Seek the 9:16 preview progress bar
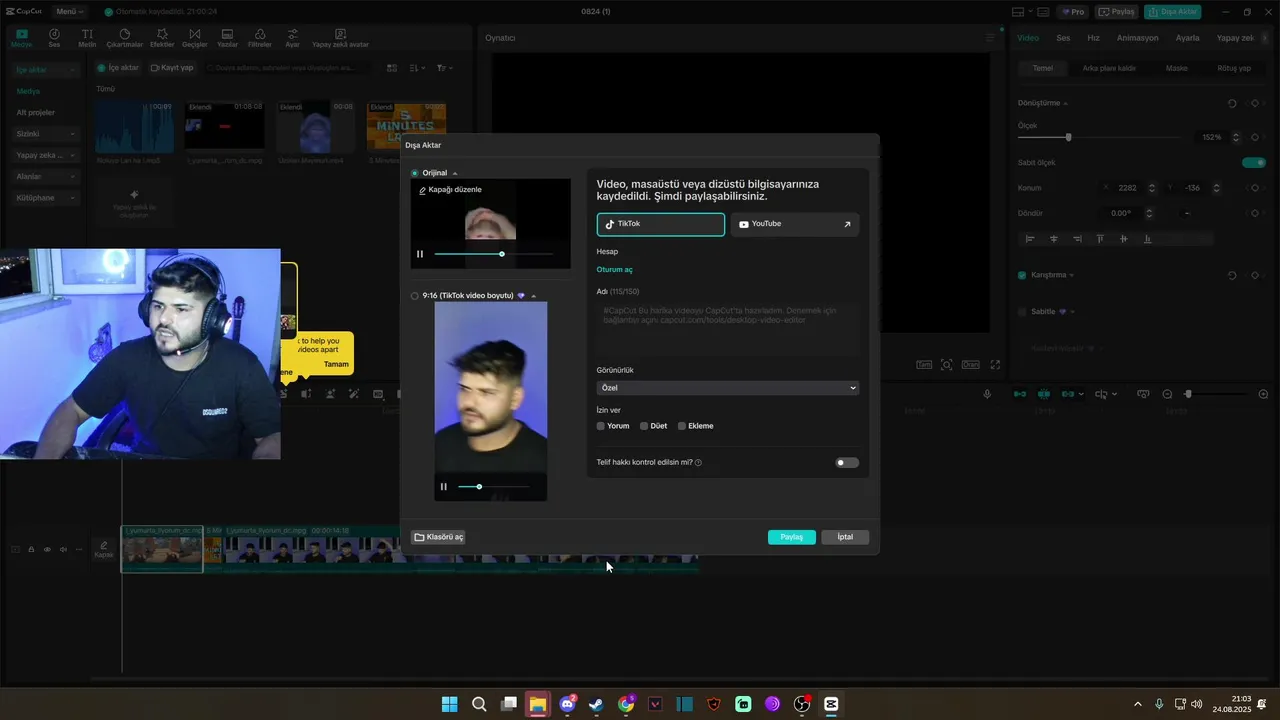The width and height of the screenshot is (1280, 720). [x=494, y=487]
